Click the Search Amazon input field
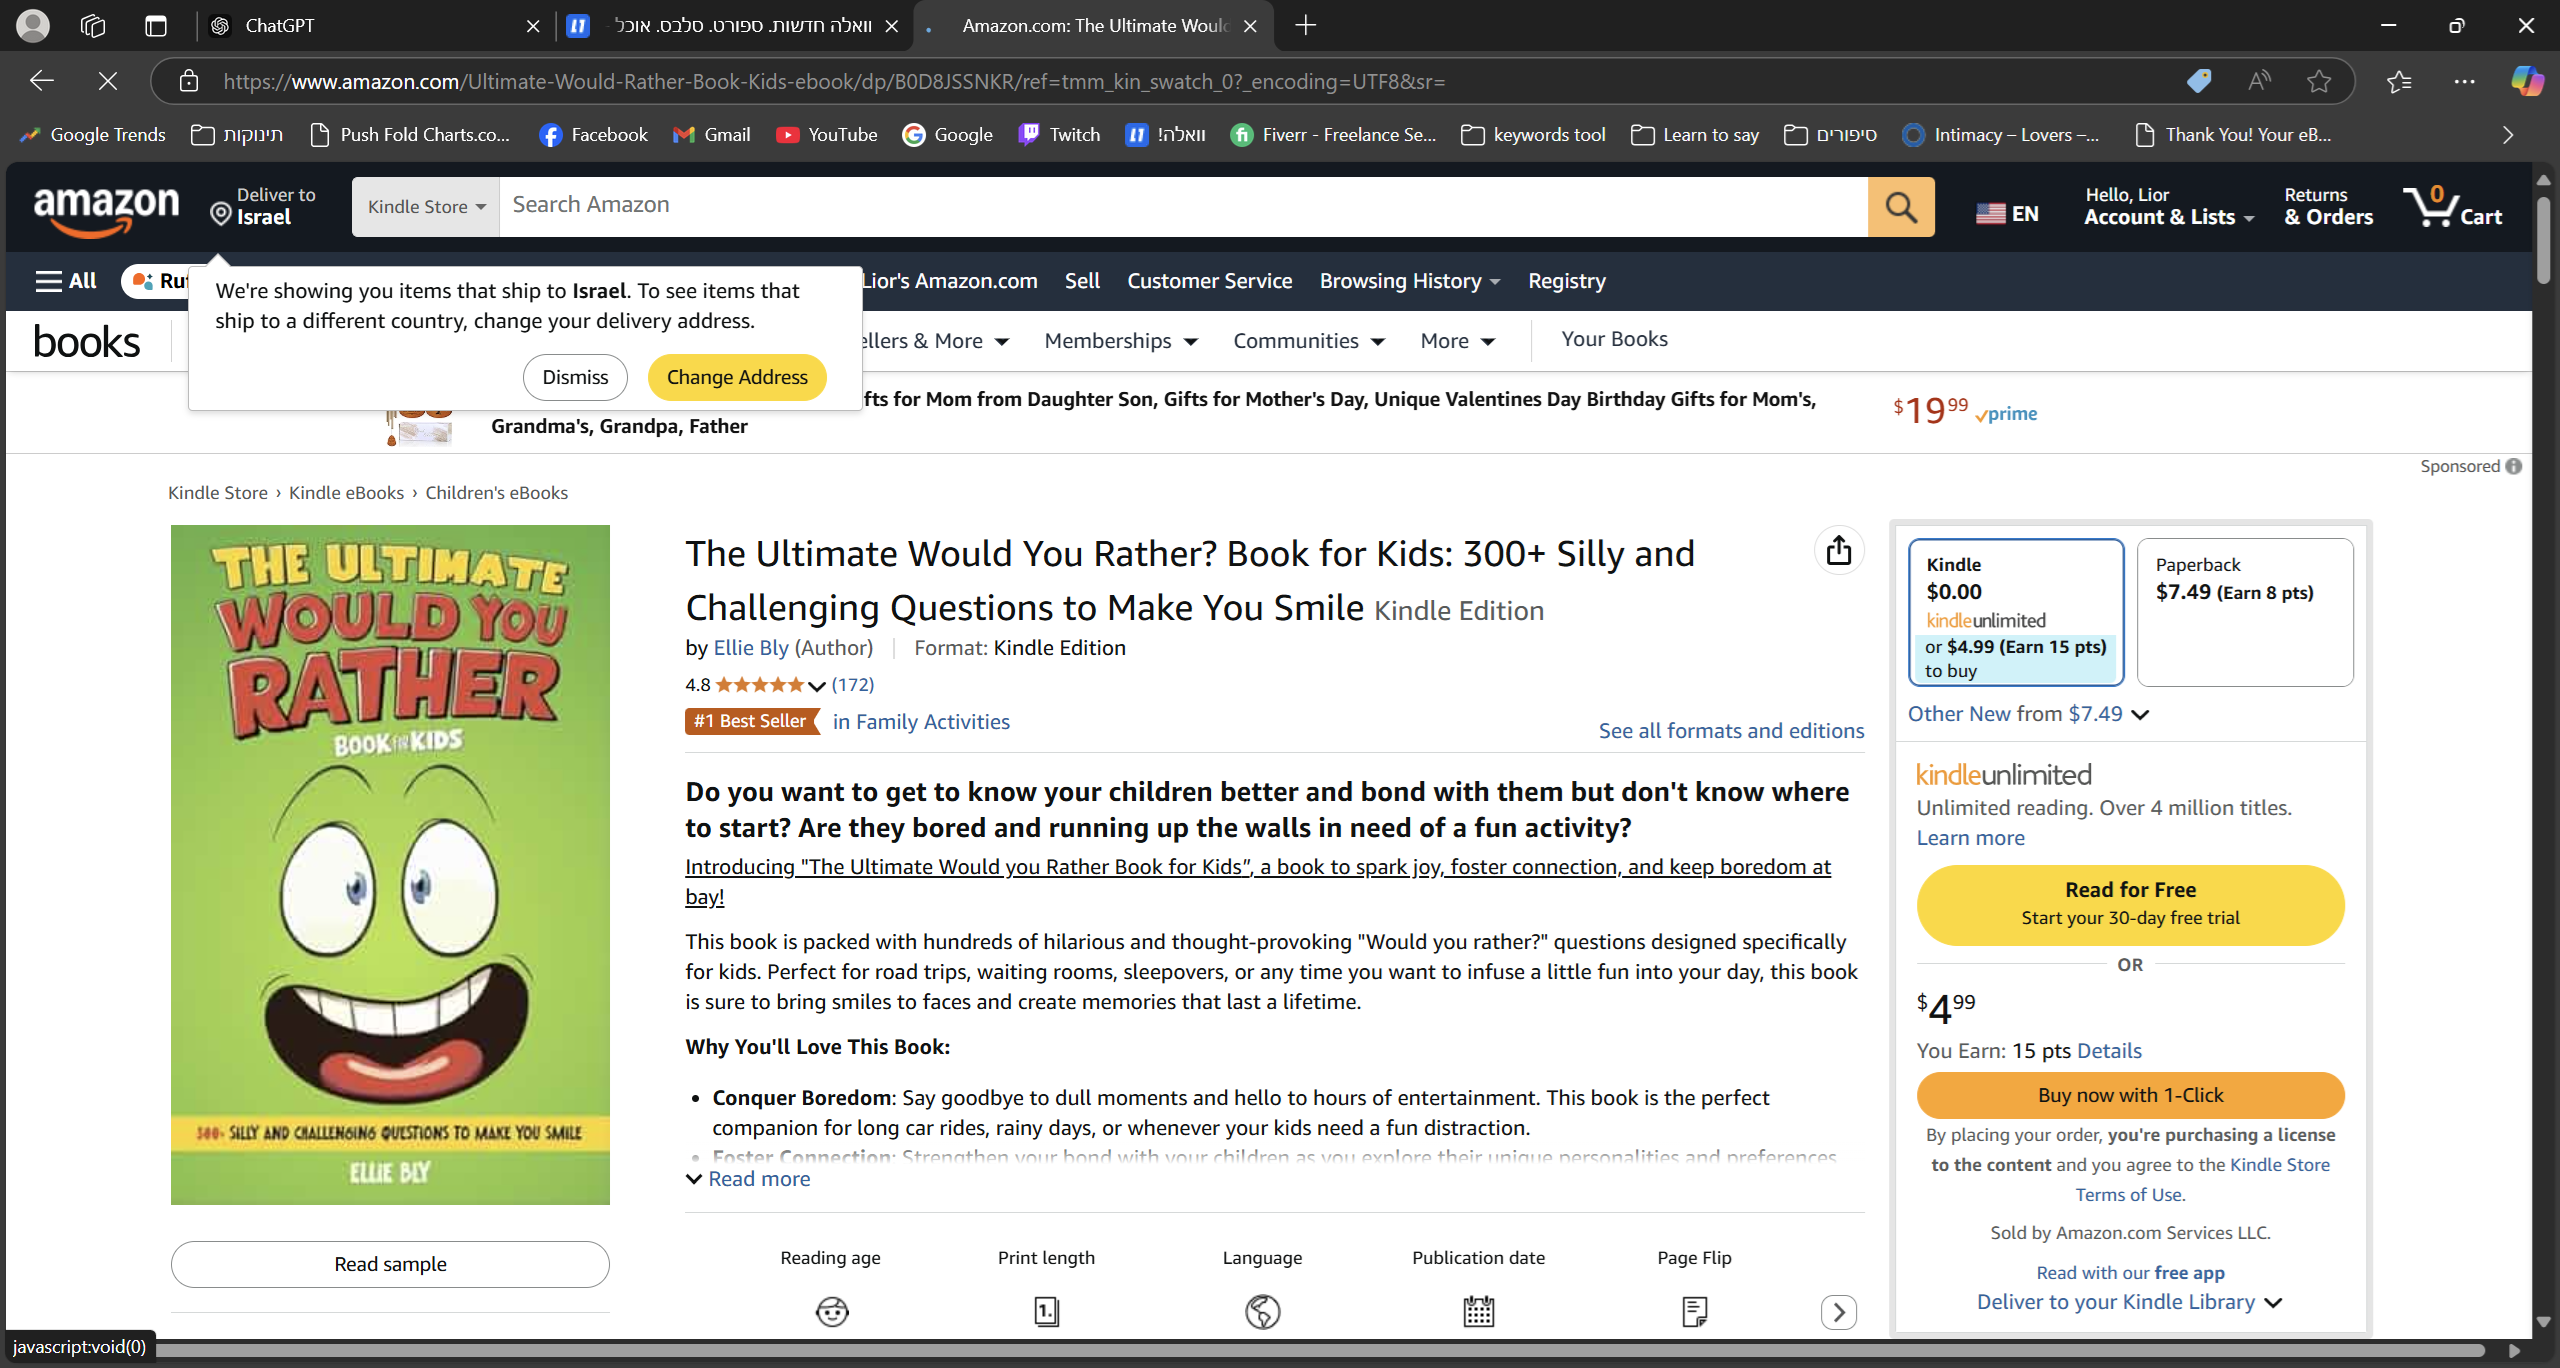Viewport: 2560px width, 1368px height. [1183, 207]
